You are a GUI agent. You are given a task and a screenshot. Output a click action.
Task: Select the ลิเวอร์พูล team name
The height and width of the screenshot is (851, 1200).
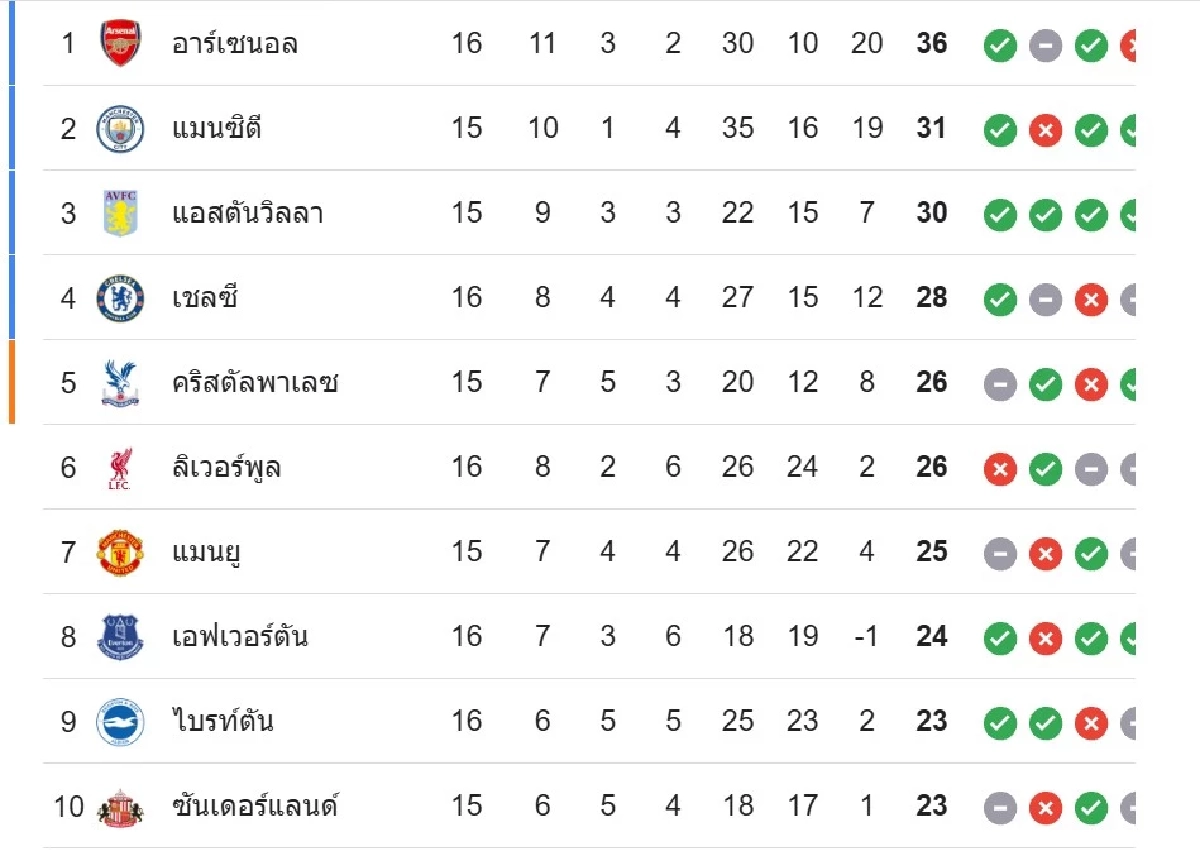tap(226, 468)
